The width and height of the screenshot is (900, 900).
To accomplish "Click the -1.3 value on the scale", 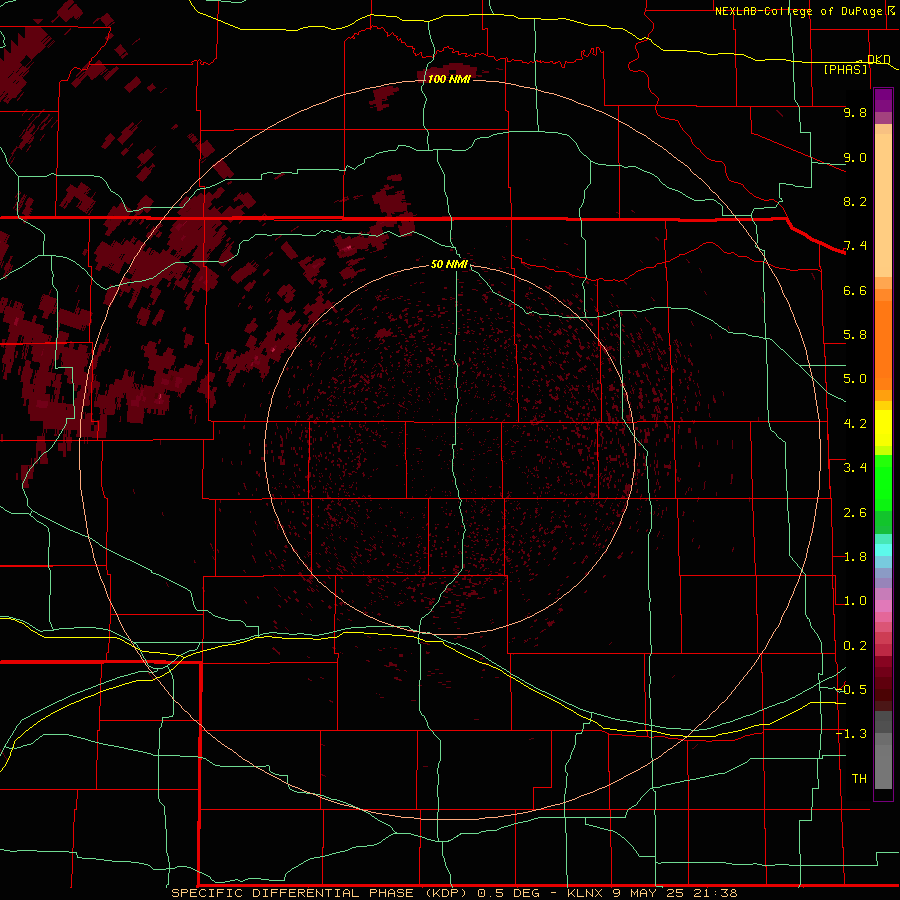I will click(x=851, y=734).
